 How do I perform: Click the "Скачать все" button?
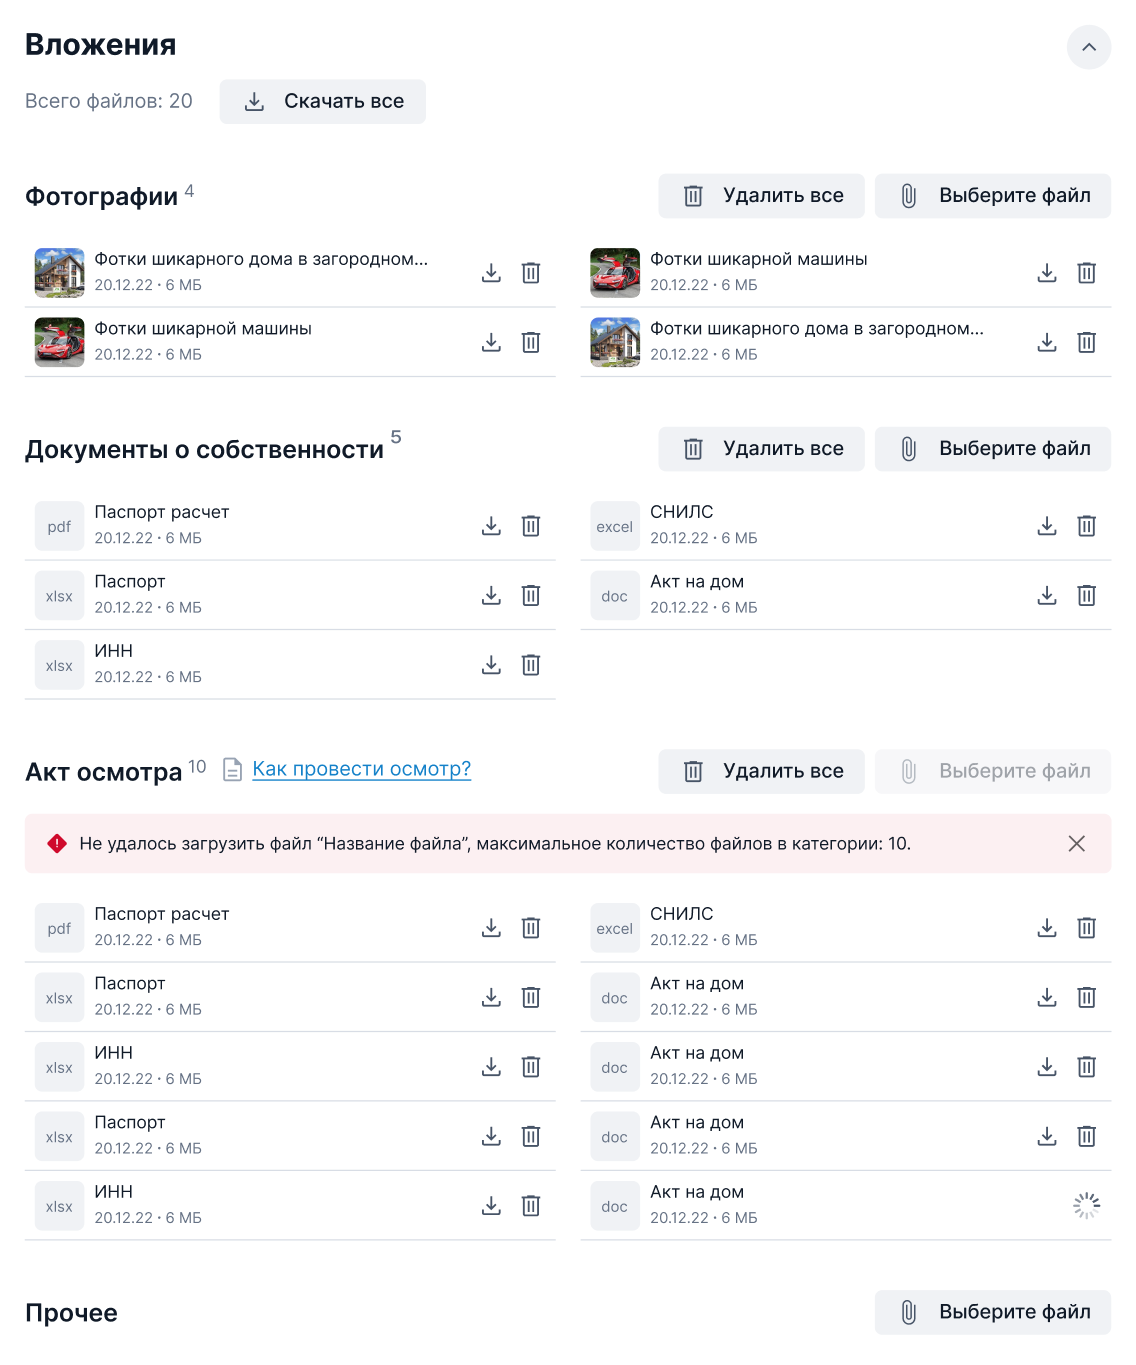click(x=322, y=101)
